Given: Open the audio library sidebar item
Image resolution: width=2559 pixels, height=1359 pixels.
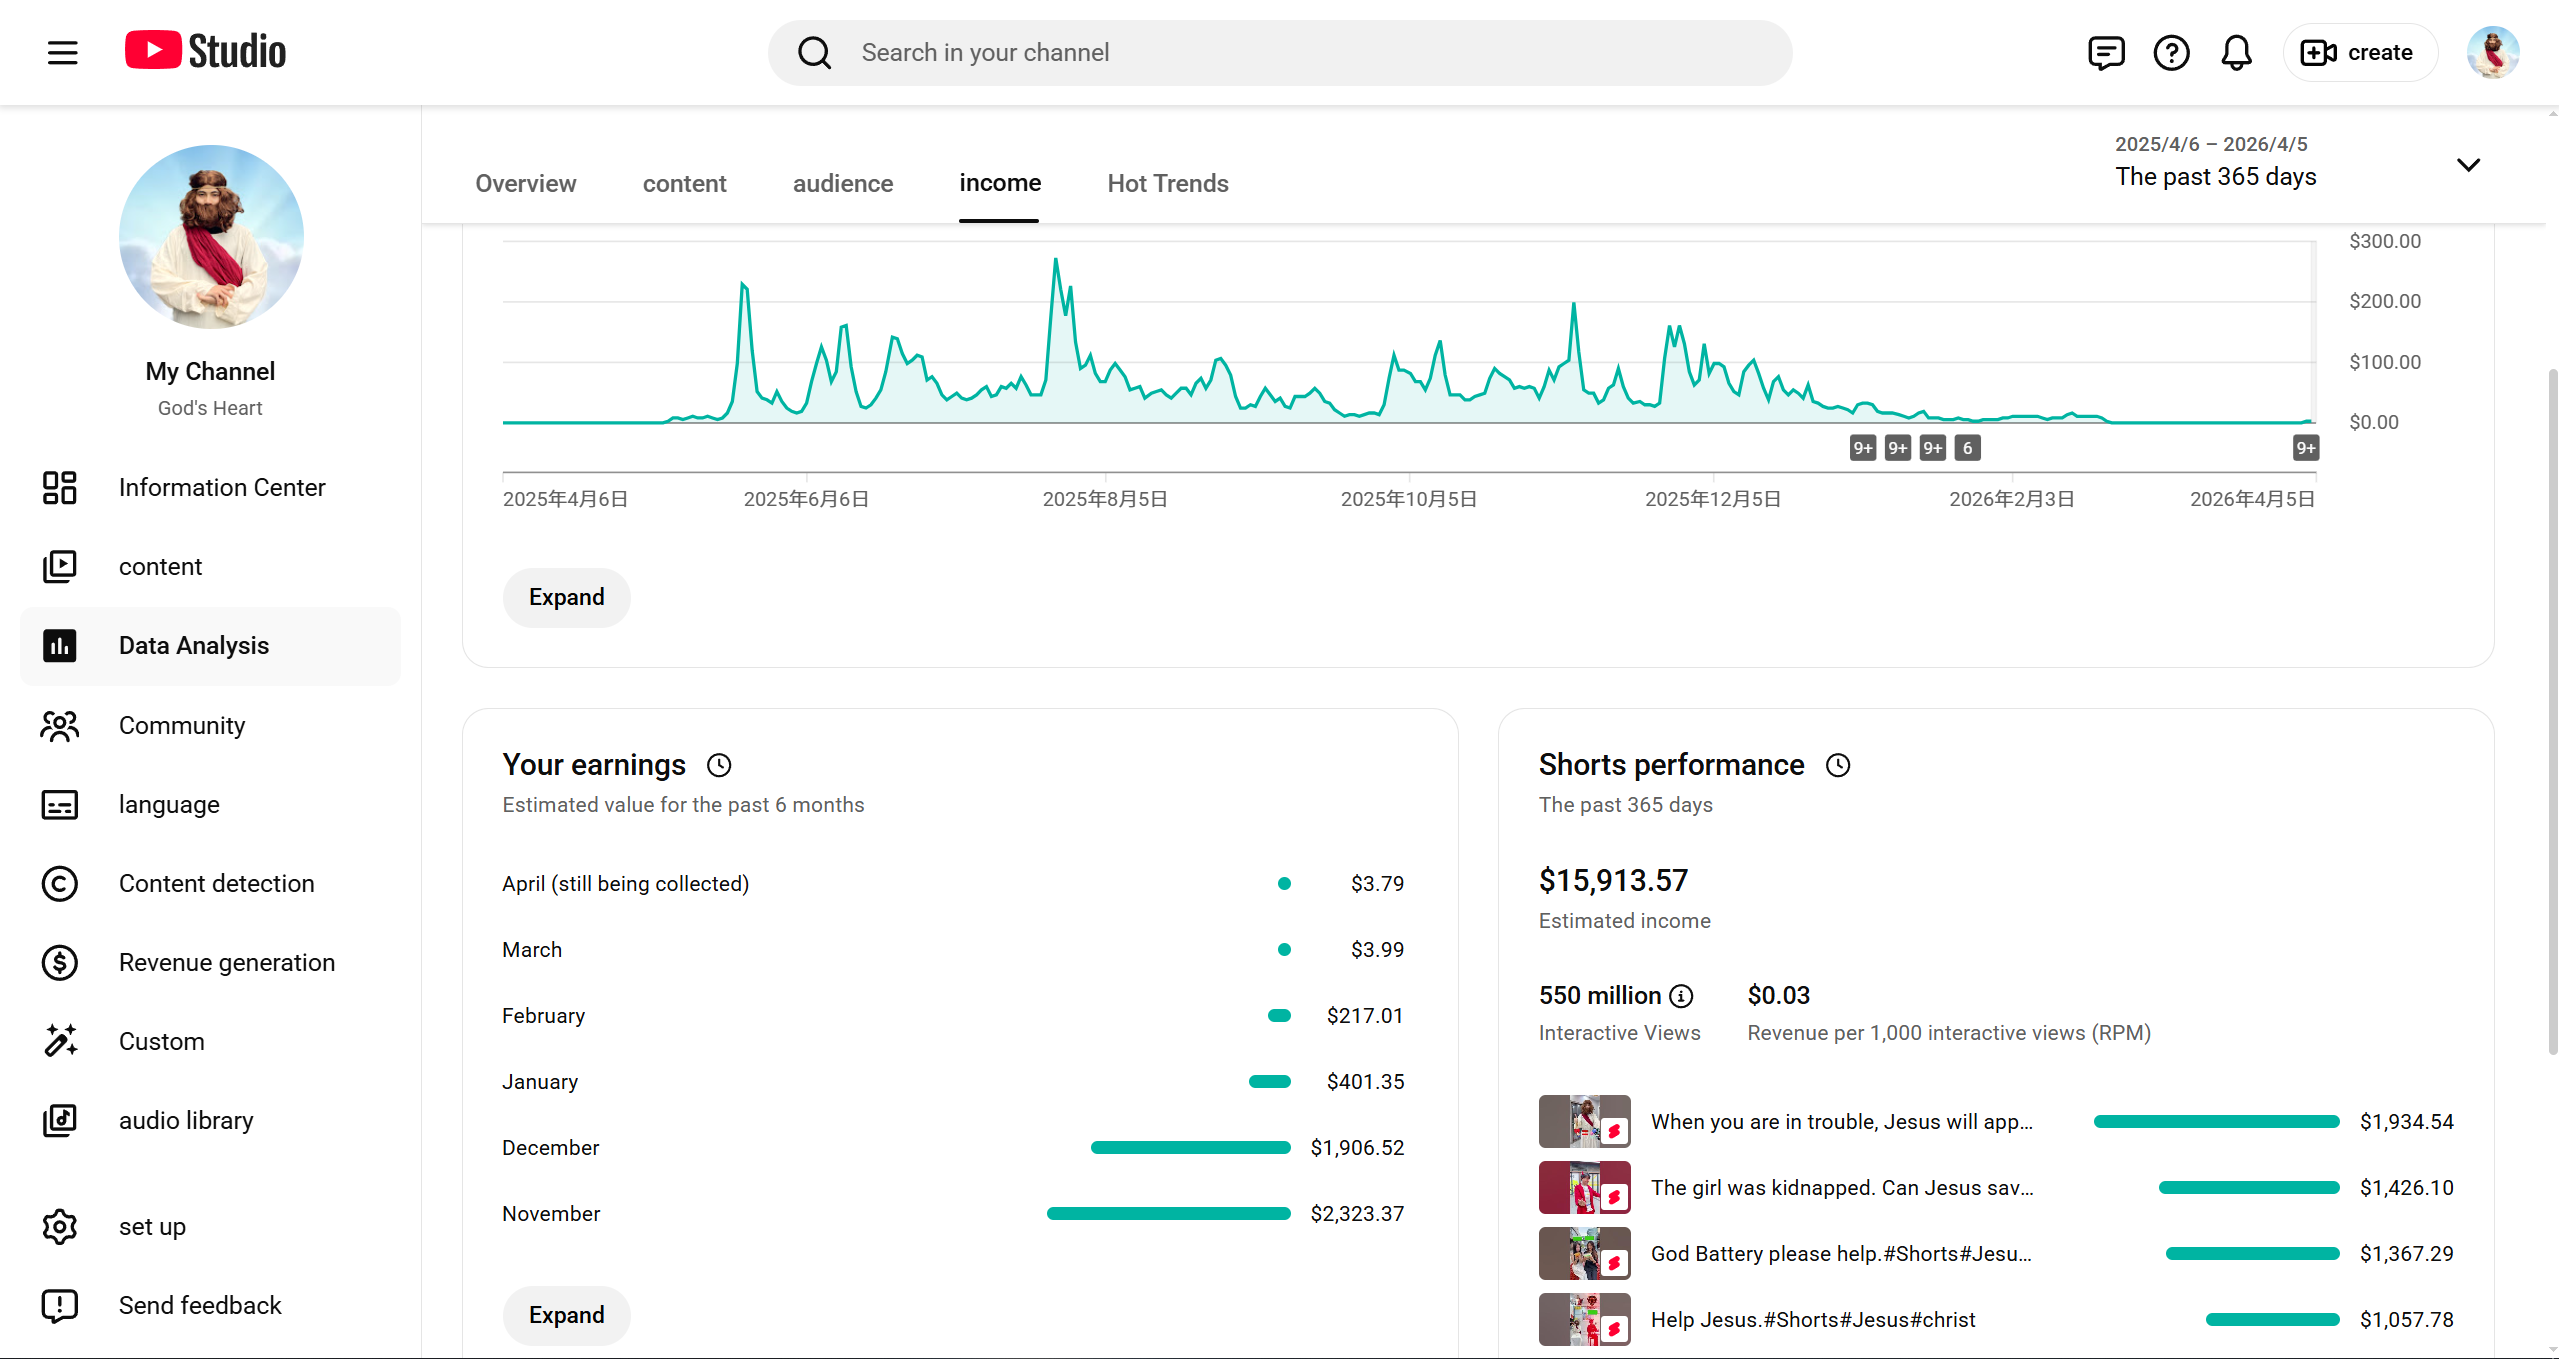Looking at the screenshot, I should click(186, 1121).
